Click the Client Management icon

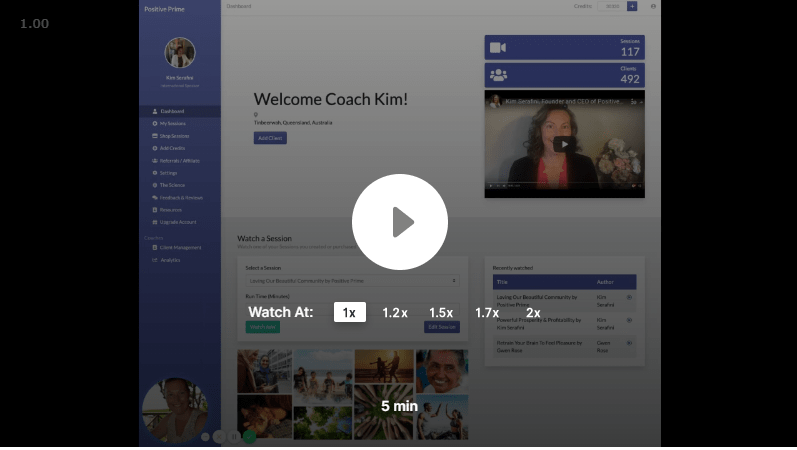click(155, 248)
